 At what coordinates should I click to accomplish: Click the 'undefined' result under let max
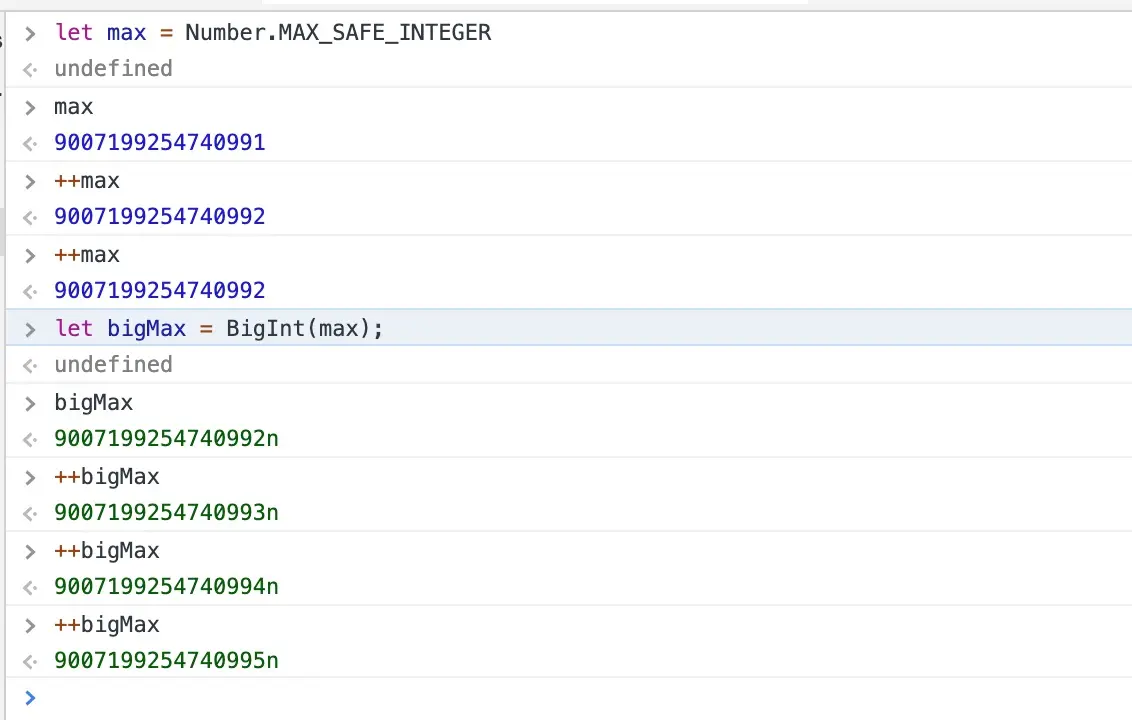pos(113,69)
